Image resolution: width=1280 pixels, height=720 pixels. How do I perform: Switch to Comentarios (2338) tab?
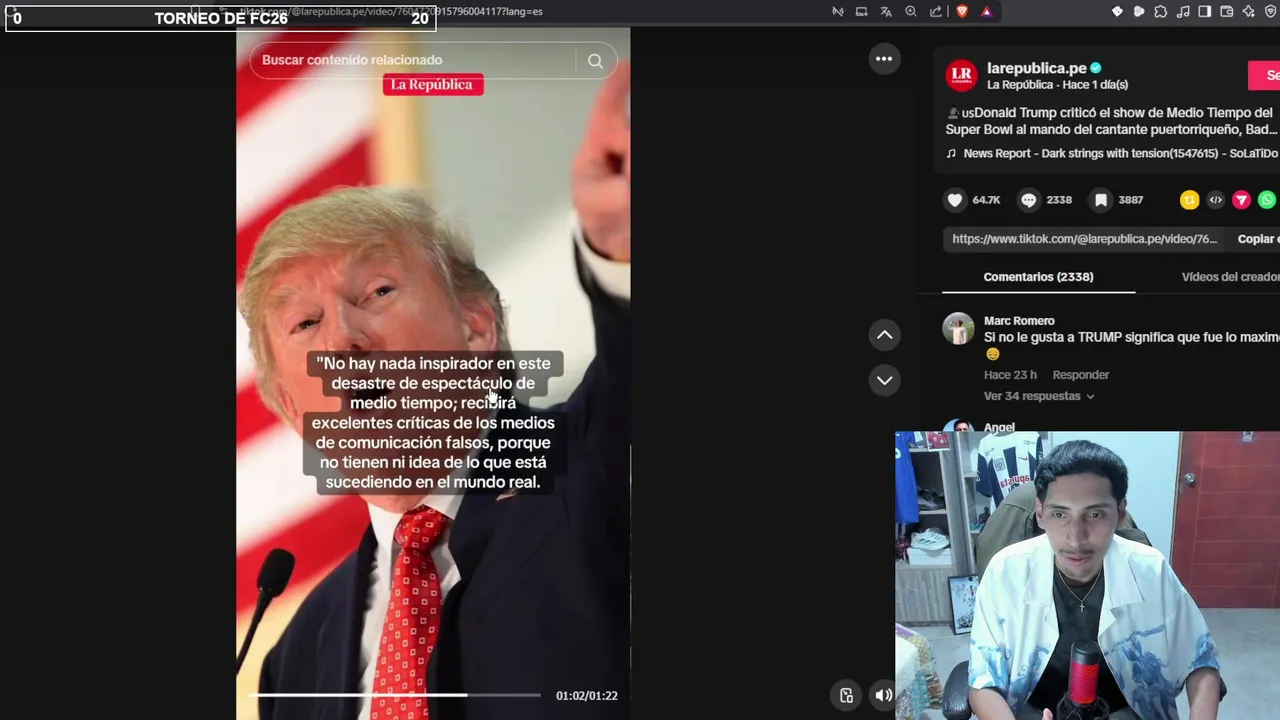(1038, 277)
